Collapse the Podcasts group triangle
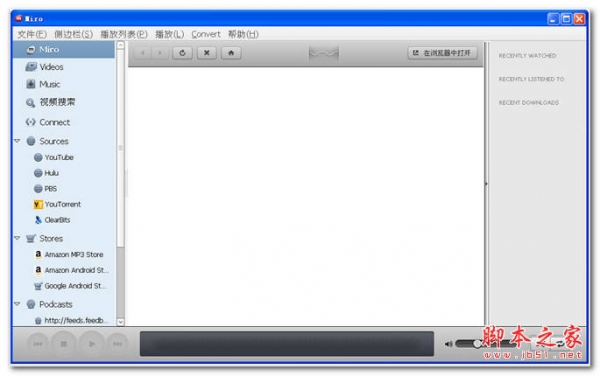This screenshot has width=600, height=376. (17, 304)
